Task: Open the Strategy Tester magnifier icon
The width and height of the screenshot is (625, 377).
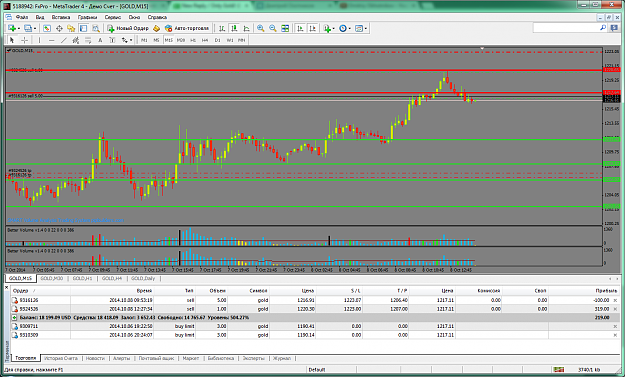Action: (x=96, y=28)
